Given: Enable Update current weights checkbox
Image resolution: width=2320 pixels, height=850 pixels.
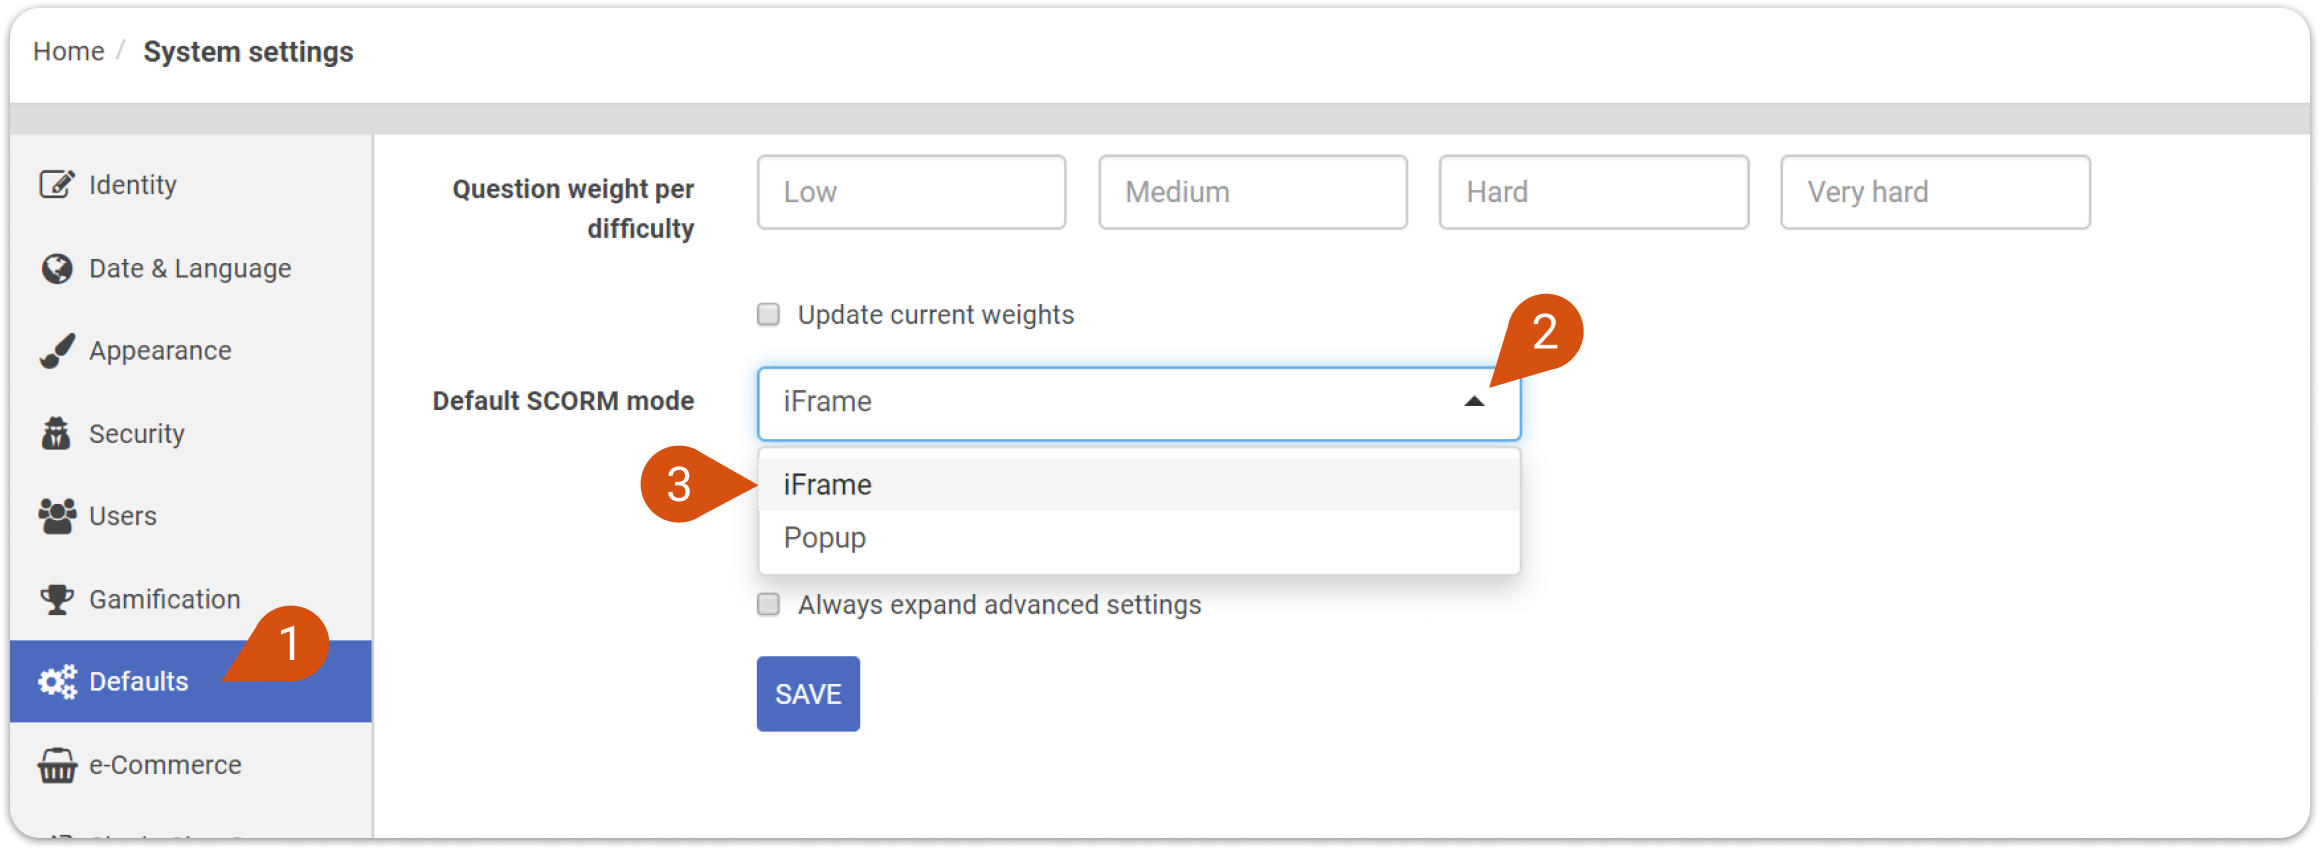Looking at the screenshot, I should pyautogui.click(x=768, y=315).
